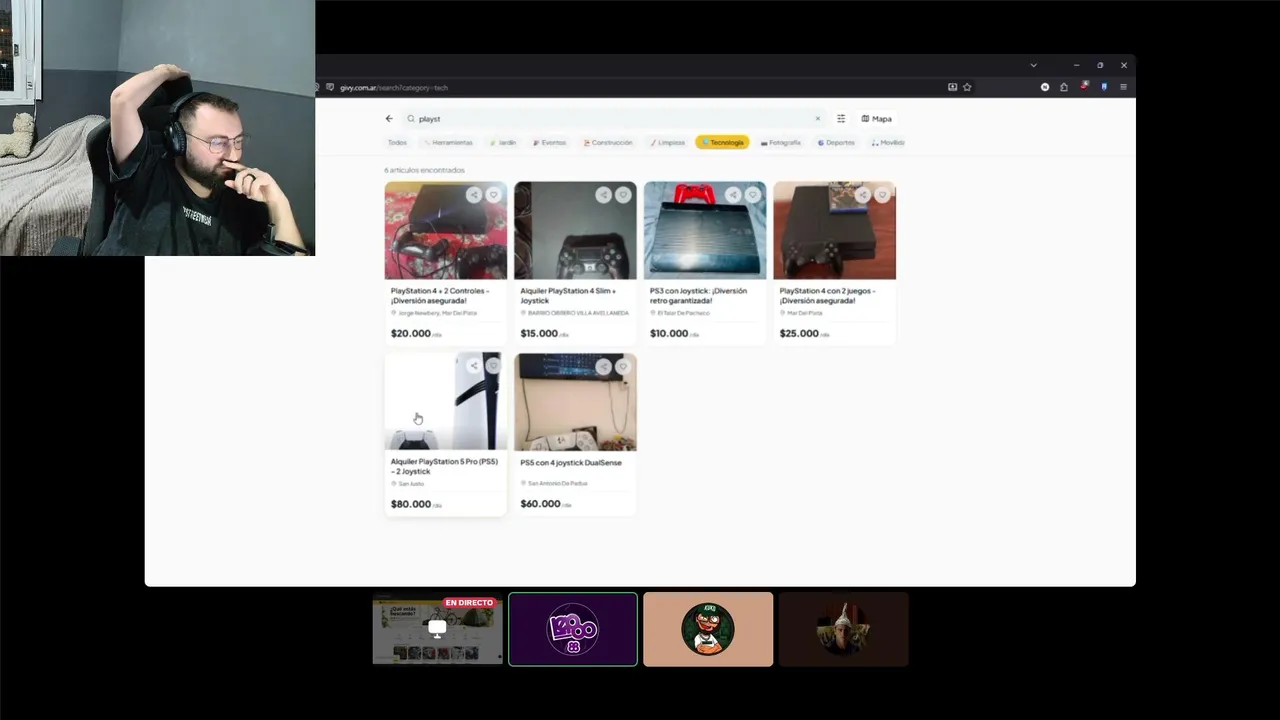Viewport: 1280px width, 720px height.
Task: Open the 'PS5 con 4 joystick DualSense' title
Action: click(571, 463)
